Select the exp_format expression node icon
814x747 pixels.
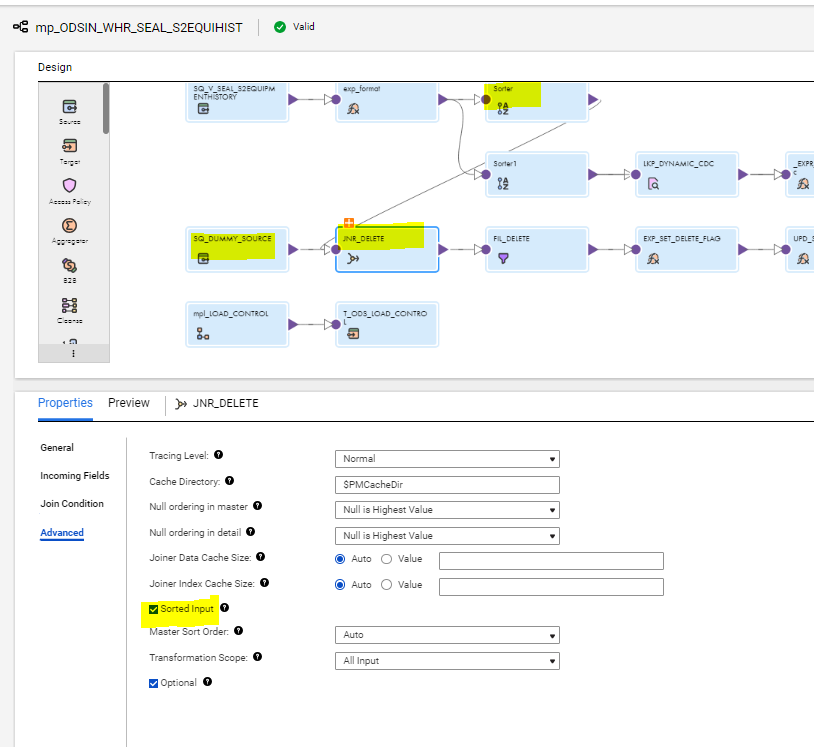pos(353,108)
